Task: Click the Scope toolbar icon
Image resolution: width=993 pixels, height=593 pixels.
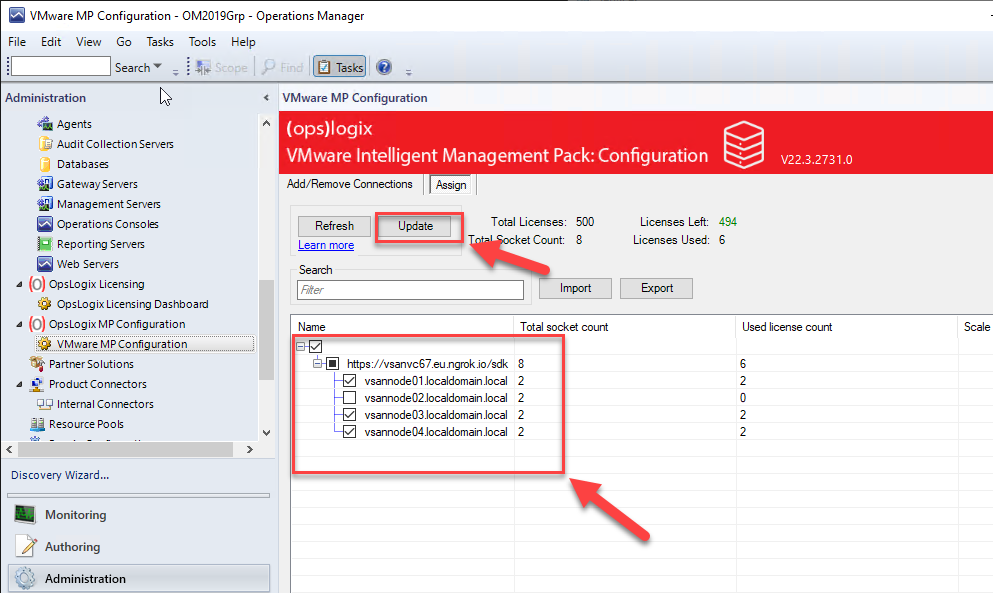Action: tap(203, 67)
